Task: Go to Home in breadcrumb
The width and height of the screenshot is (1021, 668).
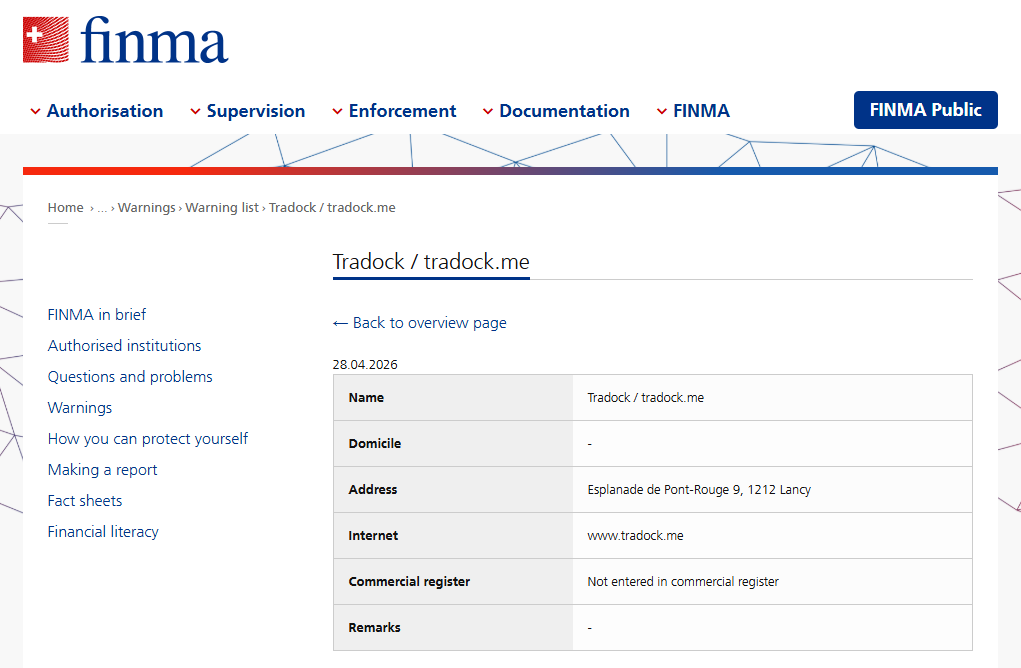Action: click(x=66, y=208)
